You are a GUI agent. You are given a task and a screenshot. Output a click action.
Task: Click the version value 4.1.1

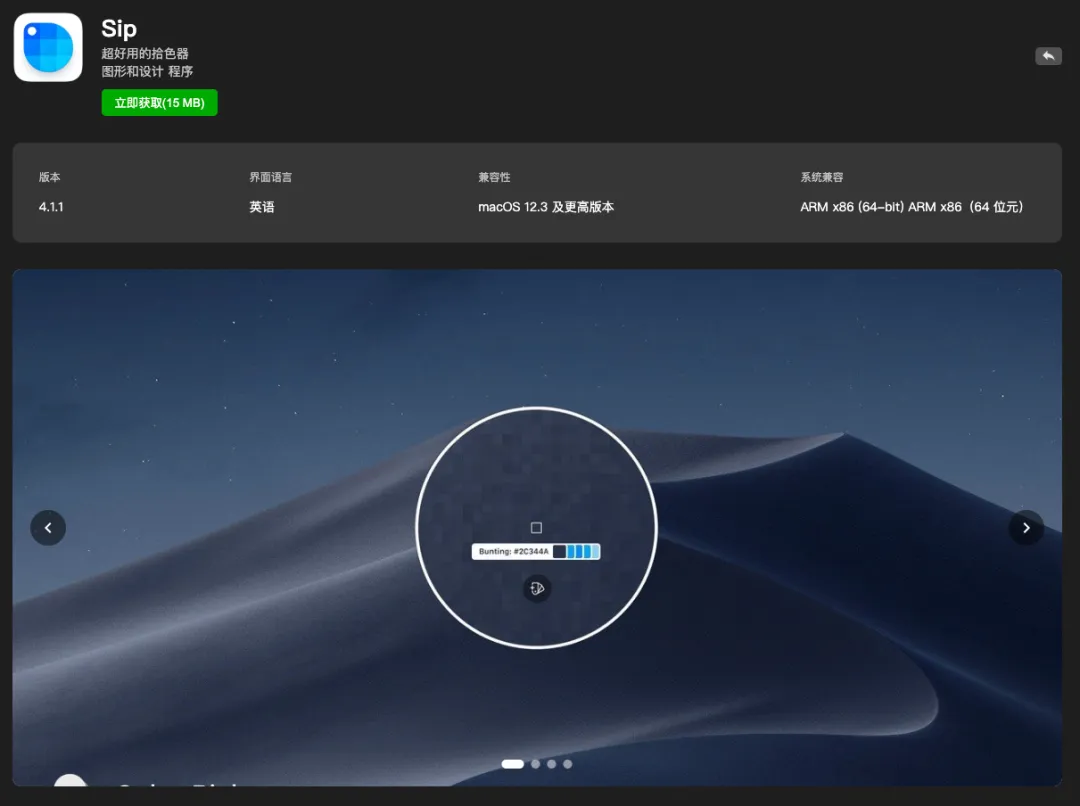51,207
